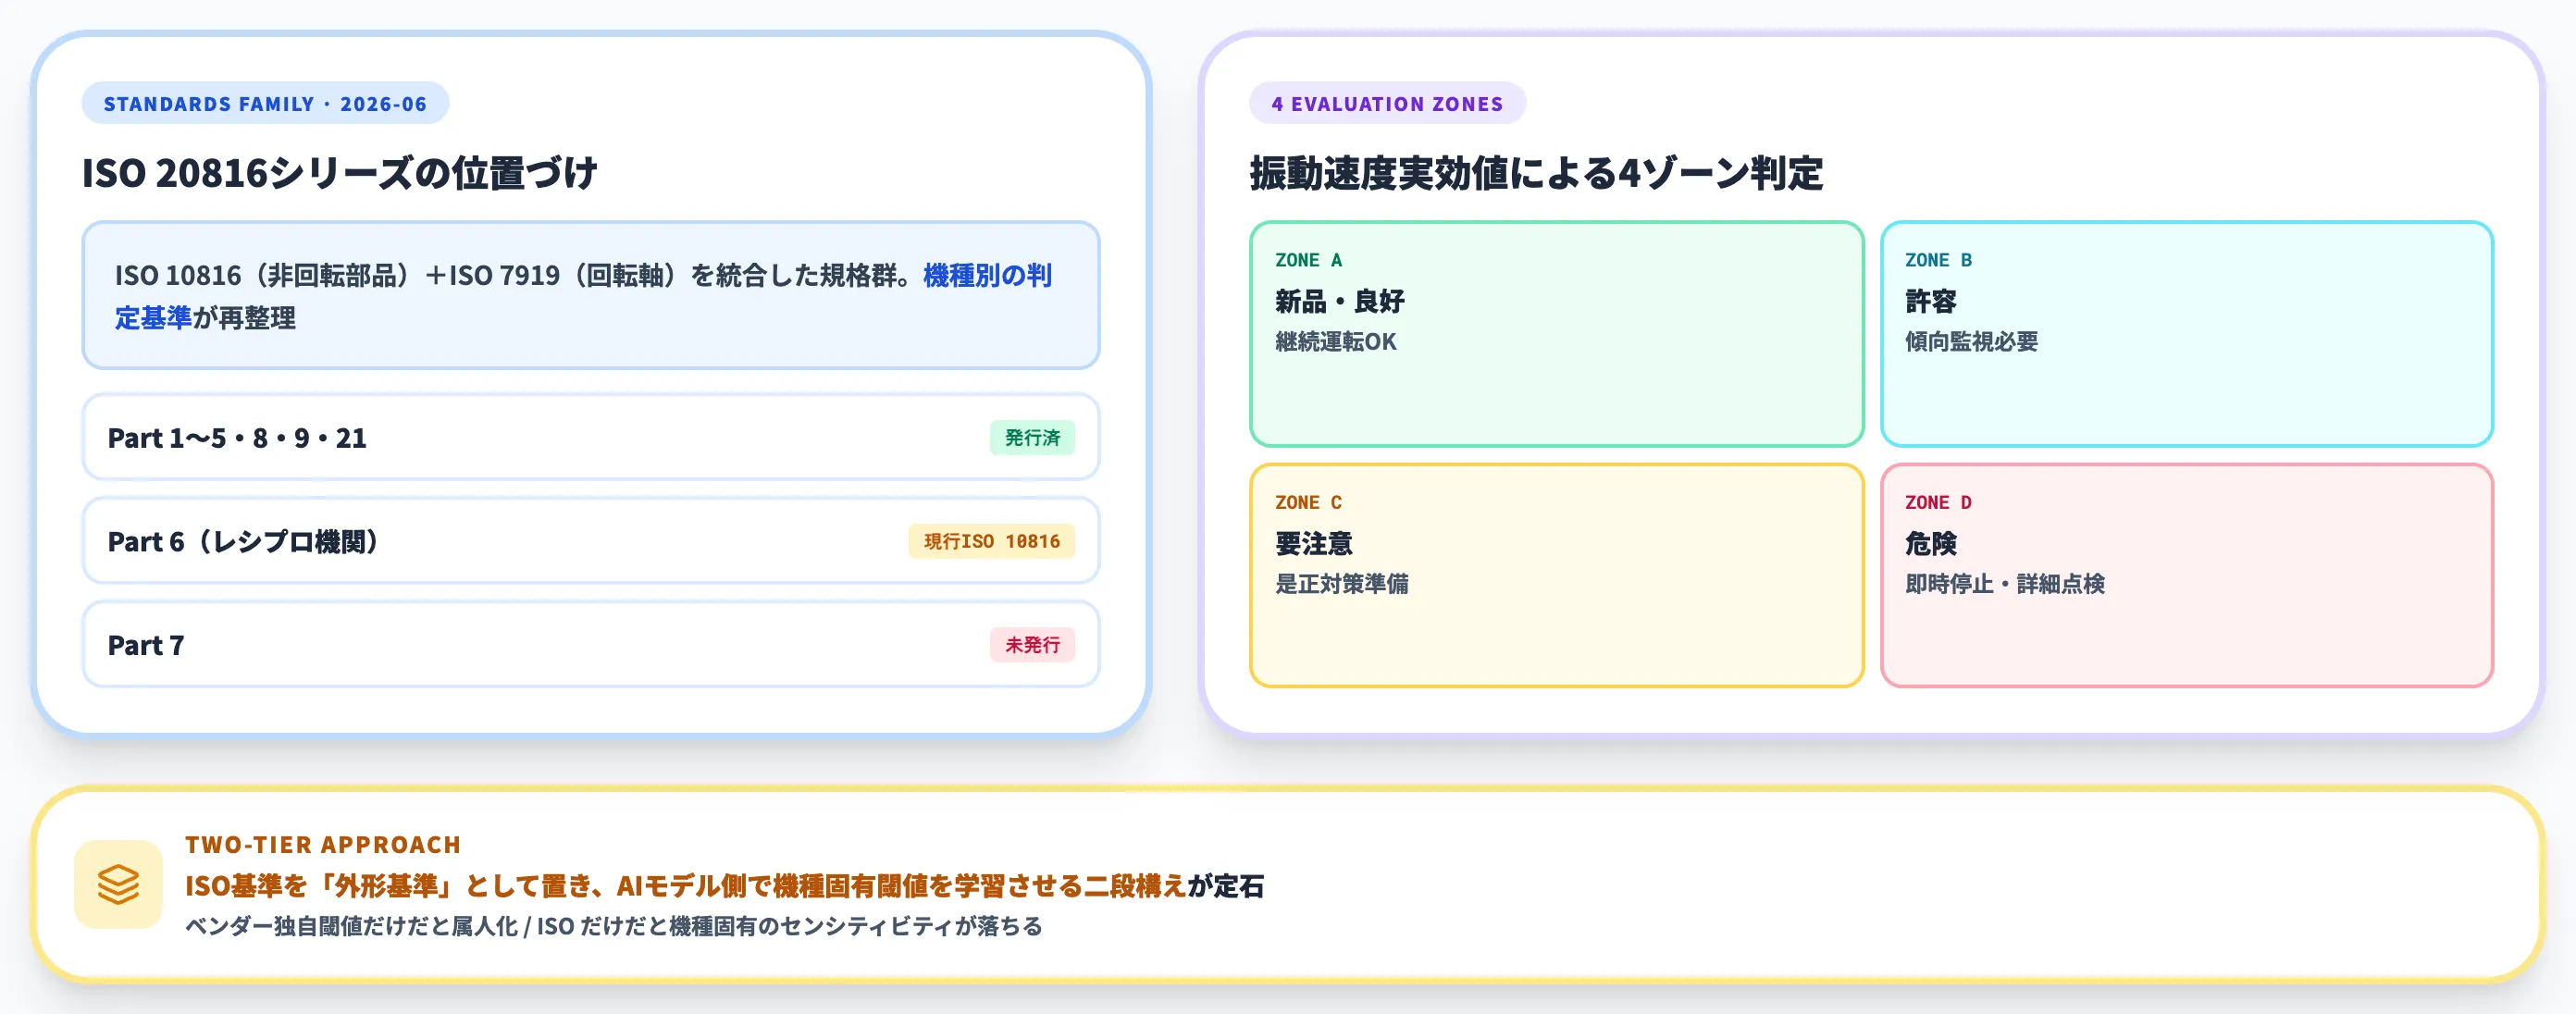Select the 振動速度実効値による4ゾーン判定 heading
2576x1014 pixels.
coord(1536,173)
